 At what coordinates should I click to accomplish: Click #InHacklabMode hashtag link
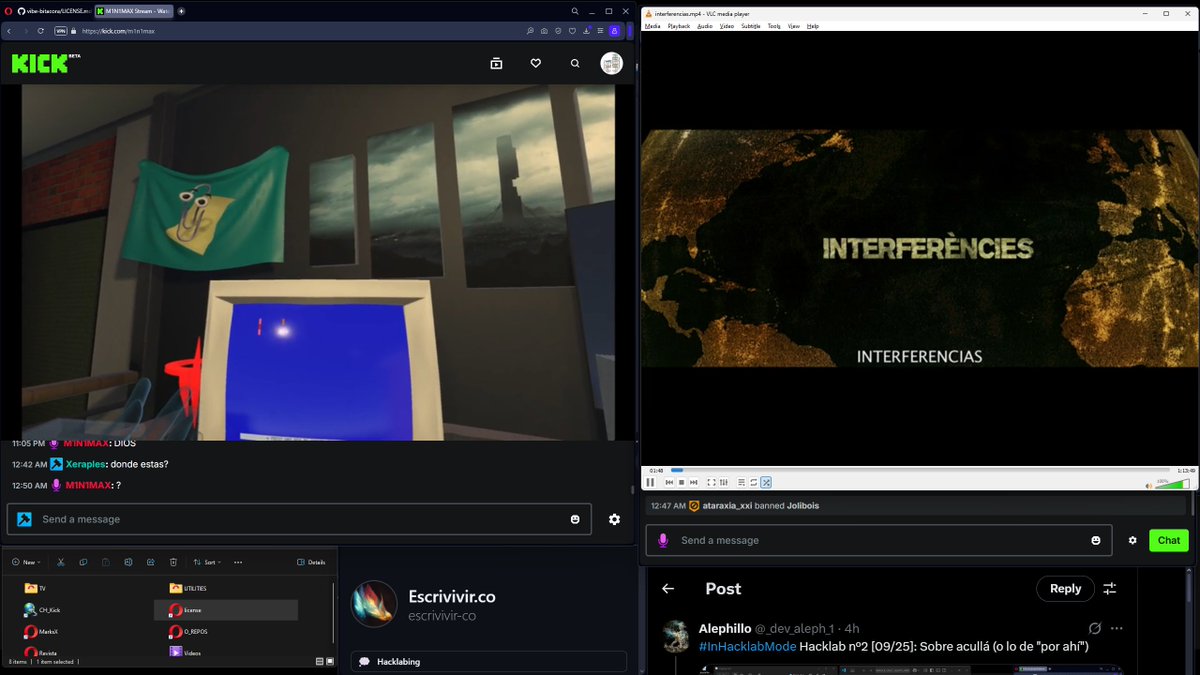(747, 646)
